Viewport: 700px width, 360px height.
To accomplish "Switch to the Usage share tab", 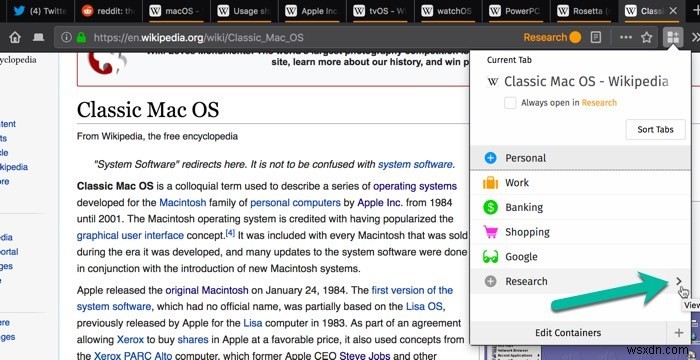I will [244, 11].
